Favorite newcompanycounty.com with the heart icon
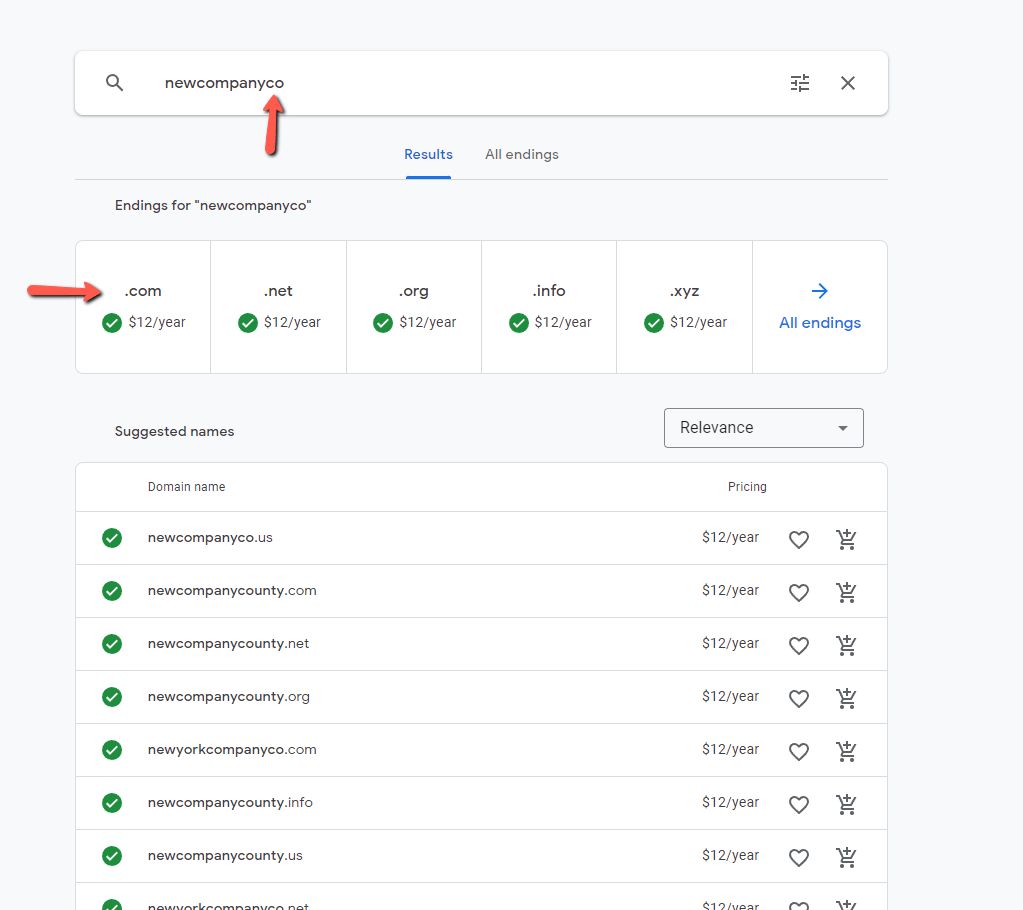Viewport: 1023px width, 910px height. coord(799,592)
